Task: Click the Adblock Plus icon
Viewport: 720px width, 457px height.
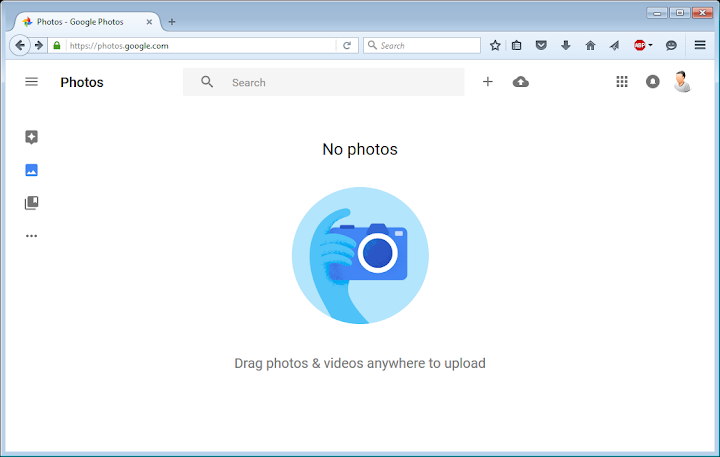Action: [x=639, y=45]
